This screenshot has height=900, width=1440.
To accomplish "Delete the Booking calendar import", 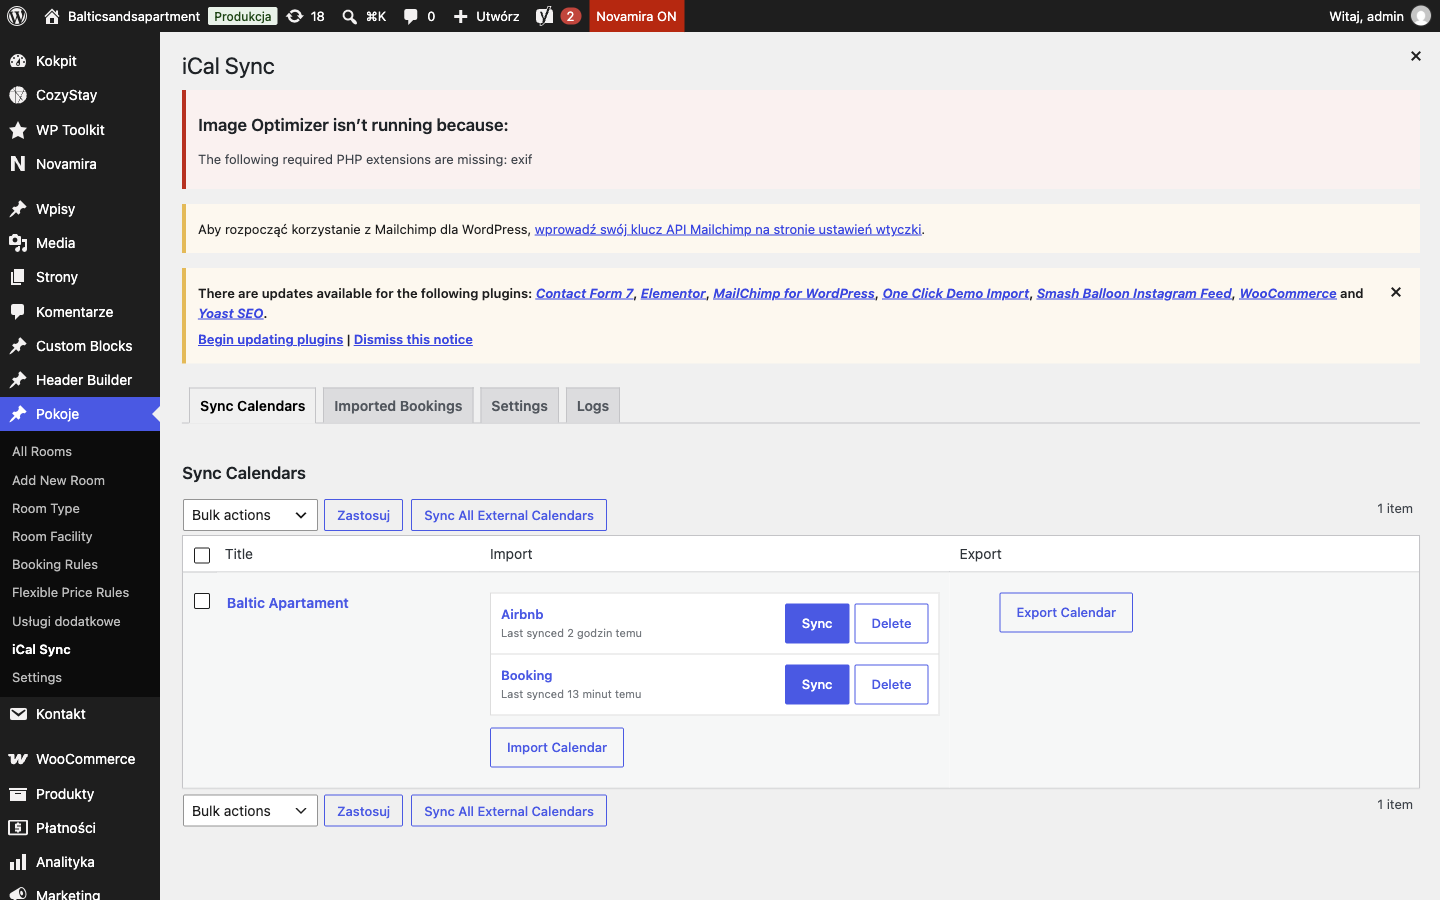I will pyautogui.click(x=891, y=685).
